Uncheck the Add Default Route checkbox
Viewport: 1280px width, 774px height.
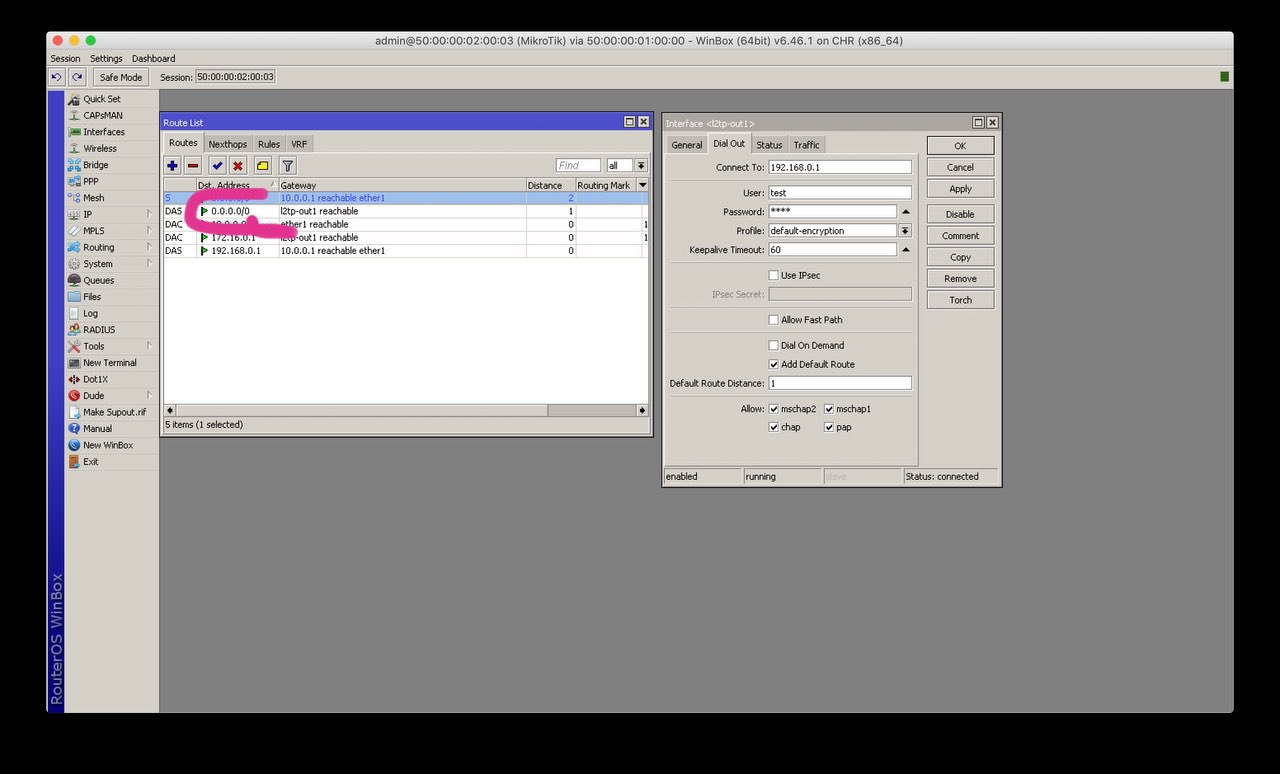[773, 364]
